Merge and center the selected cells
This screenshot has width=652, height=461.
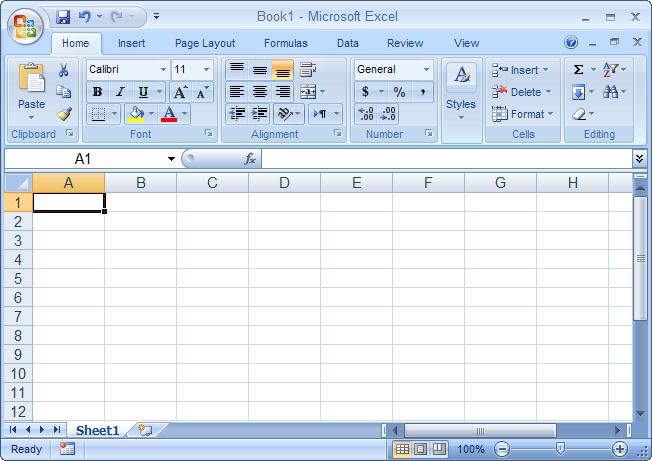coord(308,91)
